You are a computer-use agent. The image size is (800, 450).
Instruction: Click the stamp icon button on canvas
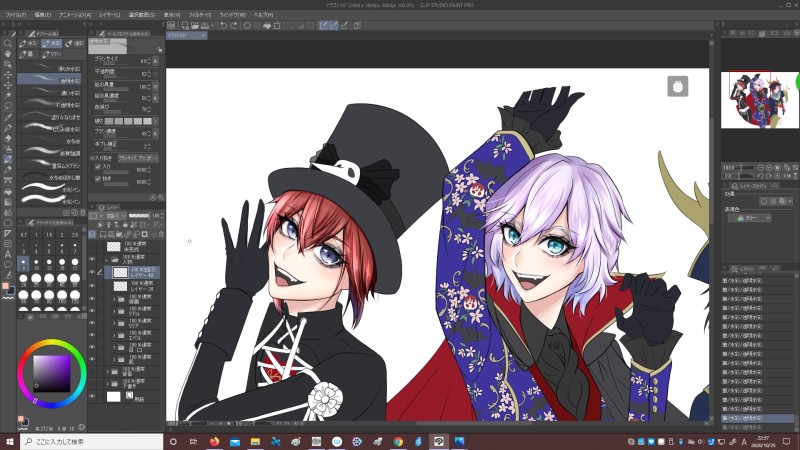[678, 86]
